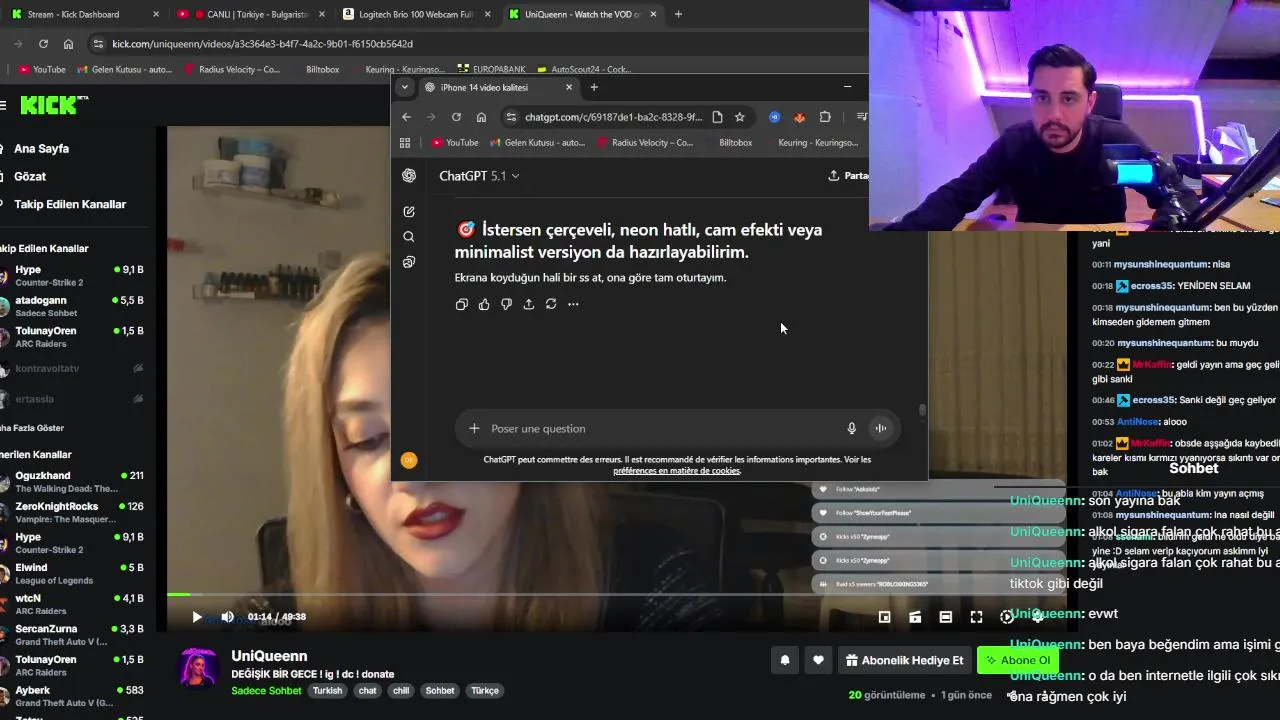Image resolution: width=1280 pixels, height=720 pixels.
Task: Open tab search dropdown in ChatGPT window
Action: click(x=404, y=87)
